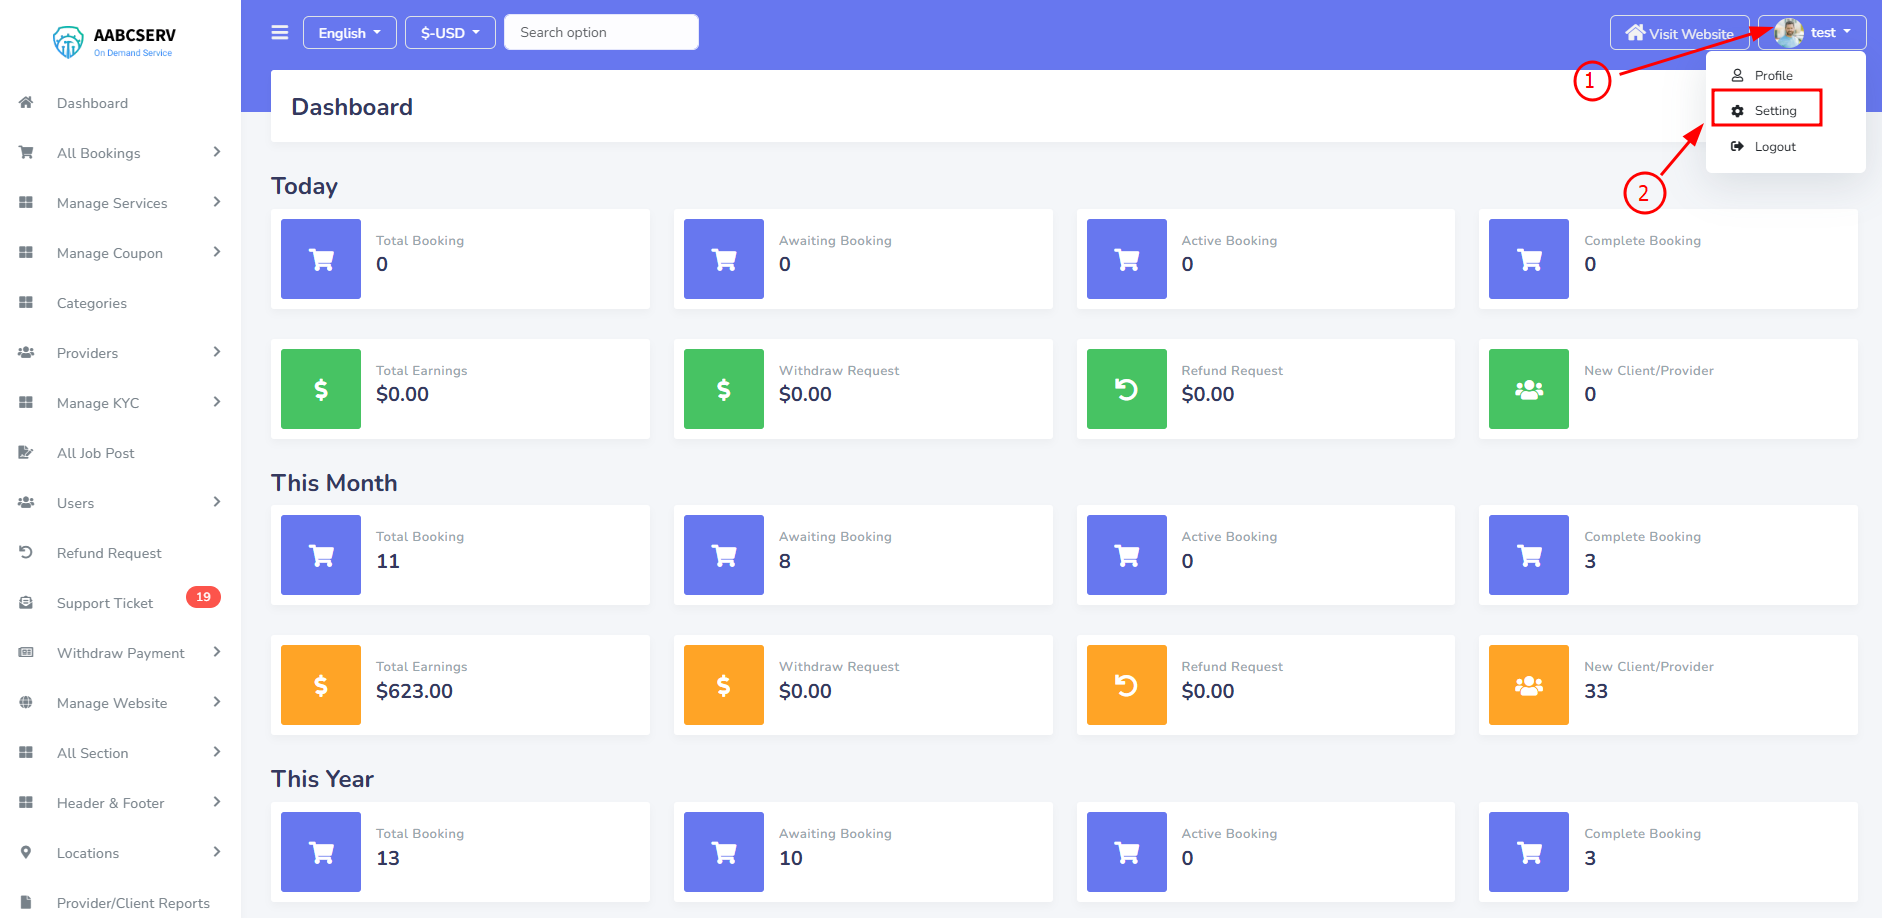1882x918 pixels.
Task: Click the hamburger menu icon
Action: pyautogui.click(x=280, y=33)
